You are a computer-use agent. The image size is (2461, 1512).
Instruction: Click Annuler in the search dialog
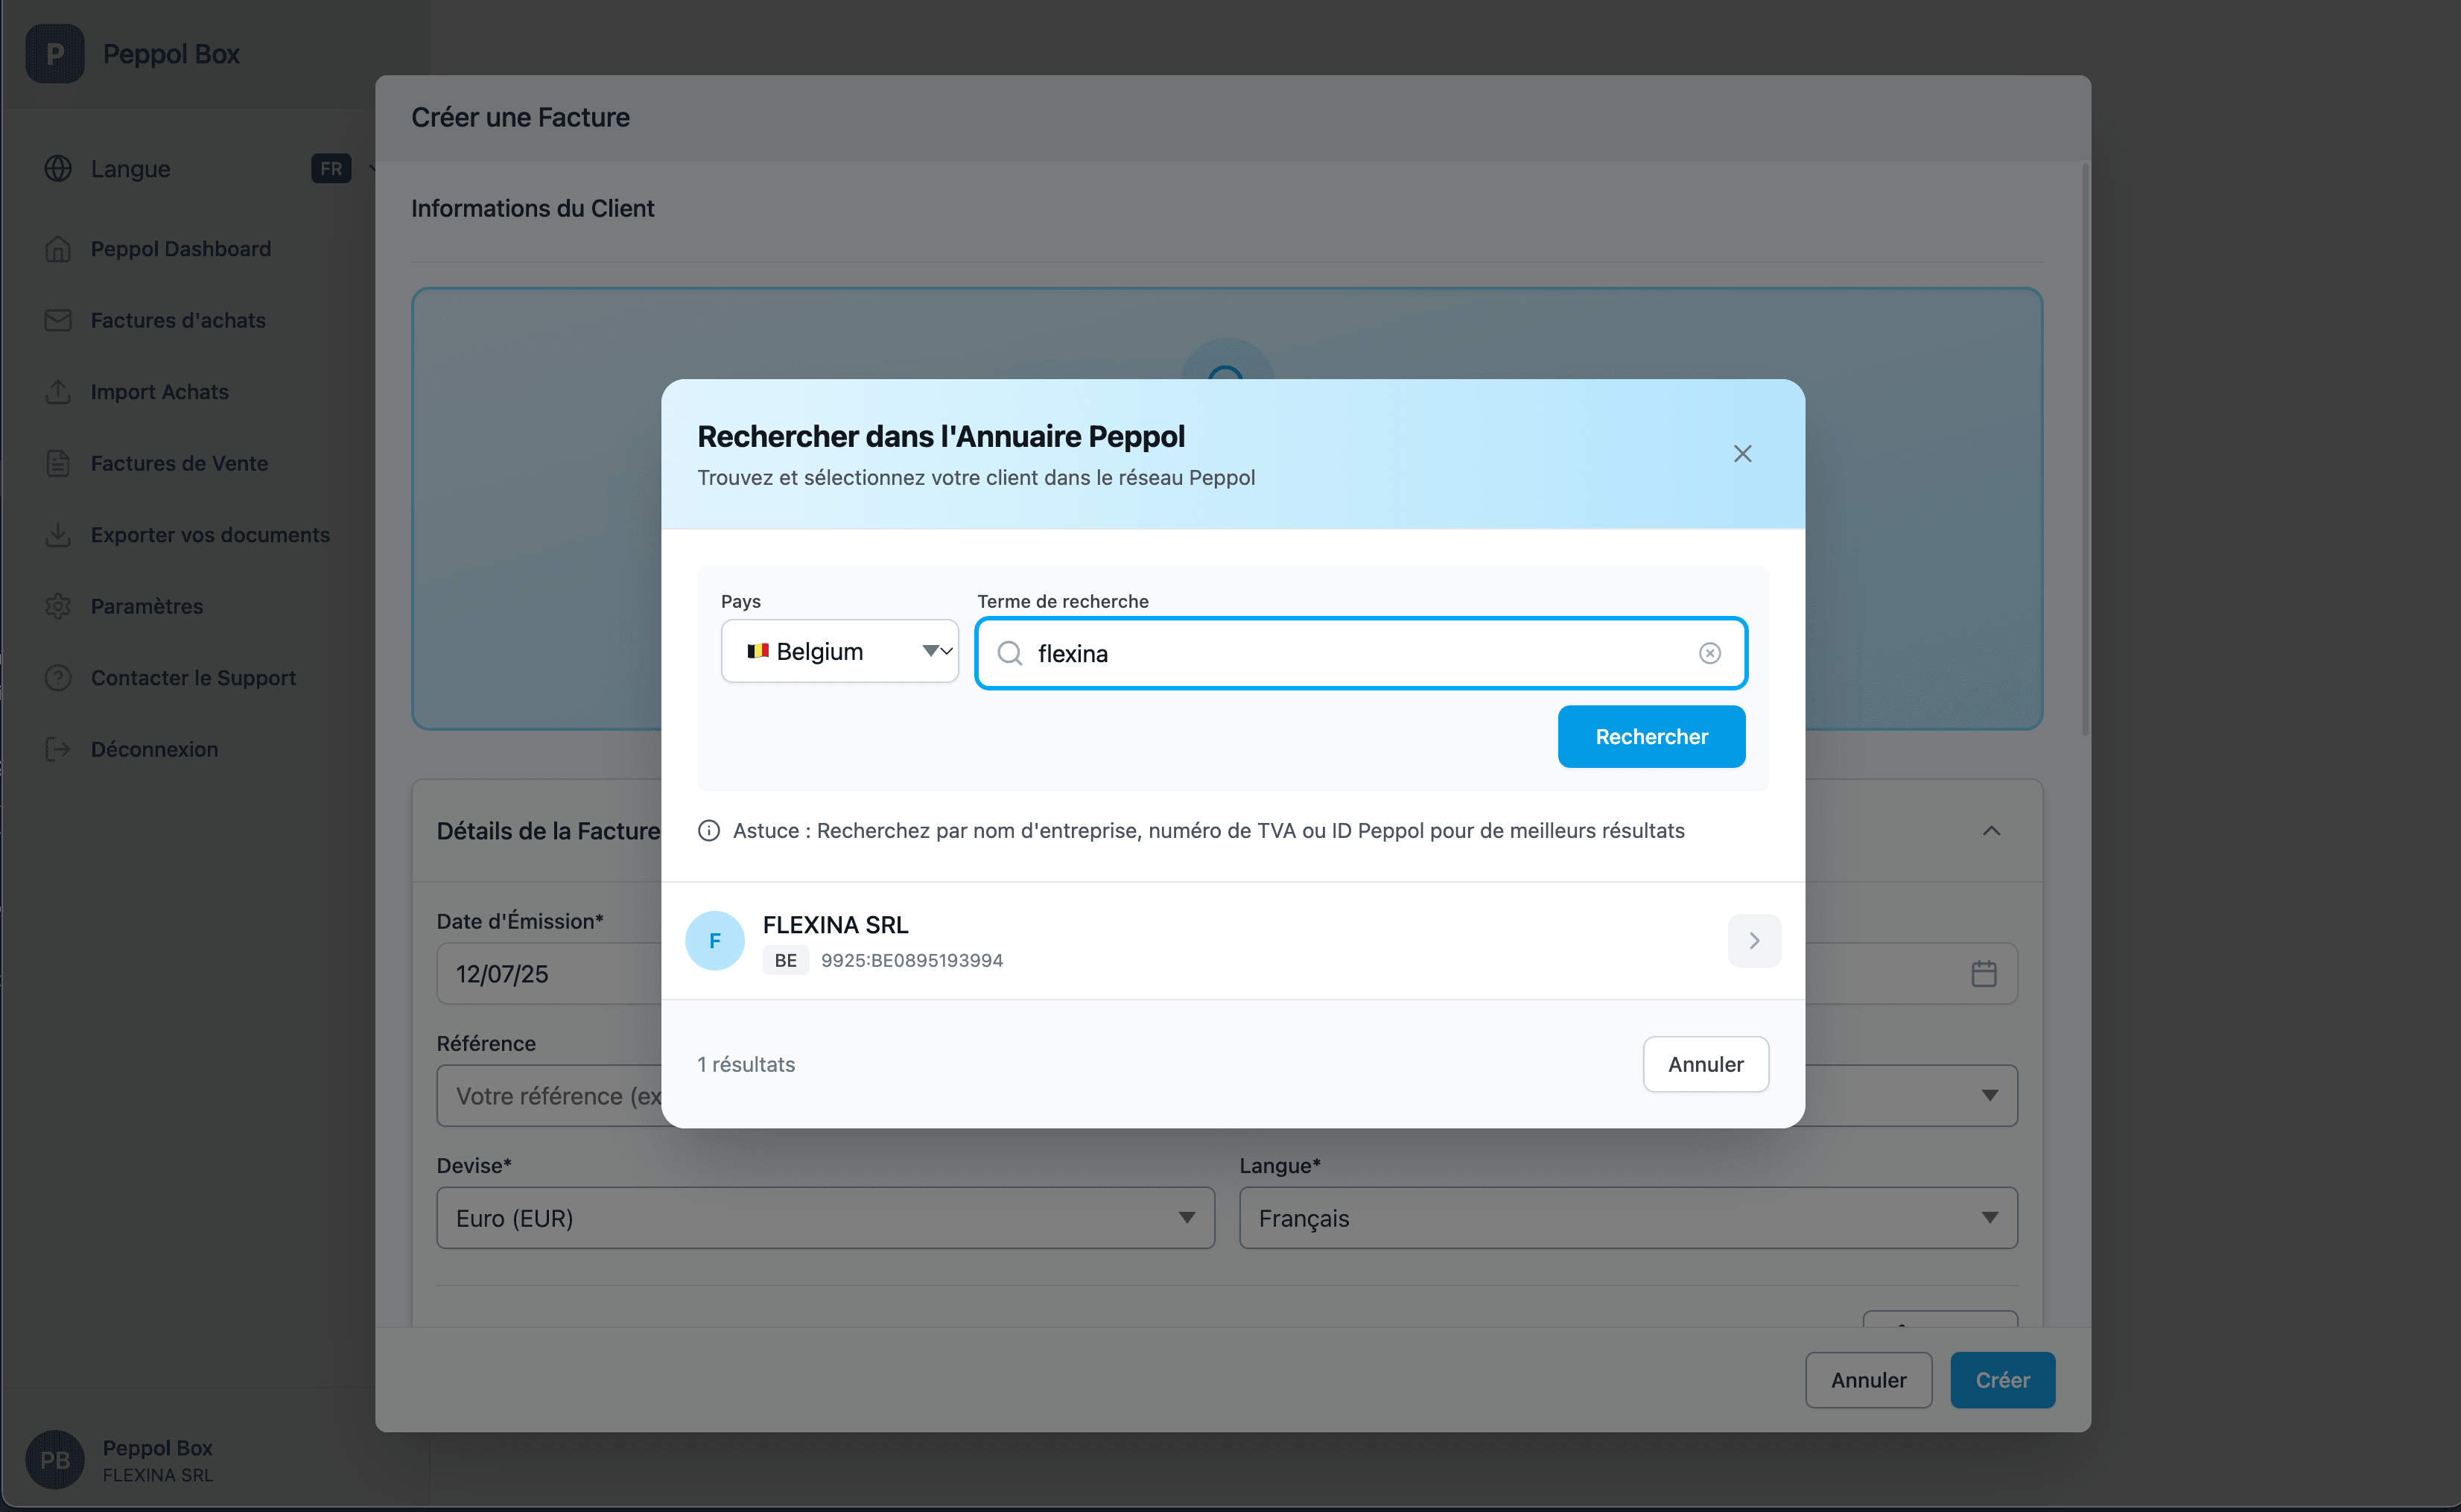[x=1705, y=1065]
